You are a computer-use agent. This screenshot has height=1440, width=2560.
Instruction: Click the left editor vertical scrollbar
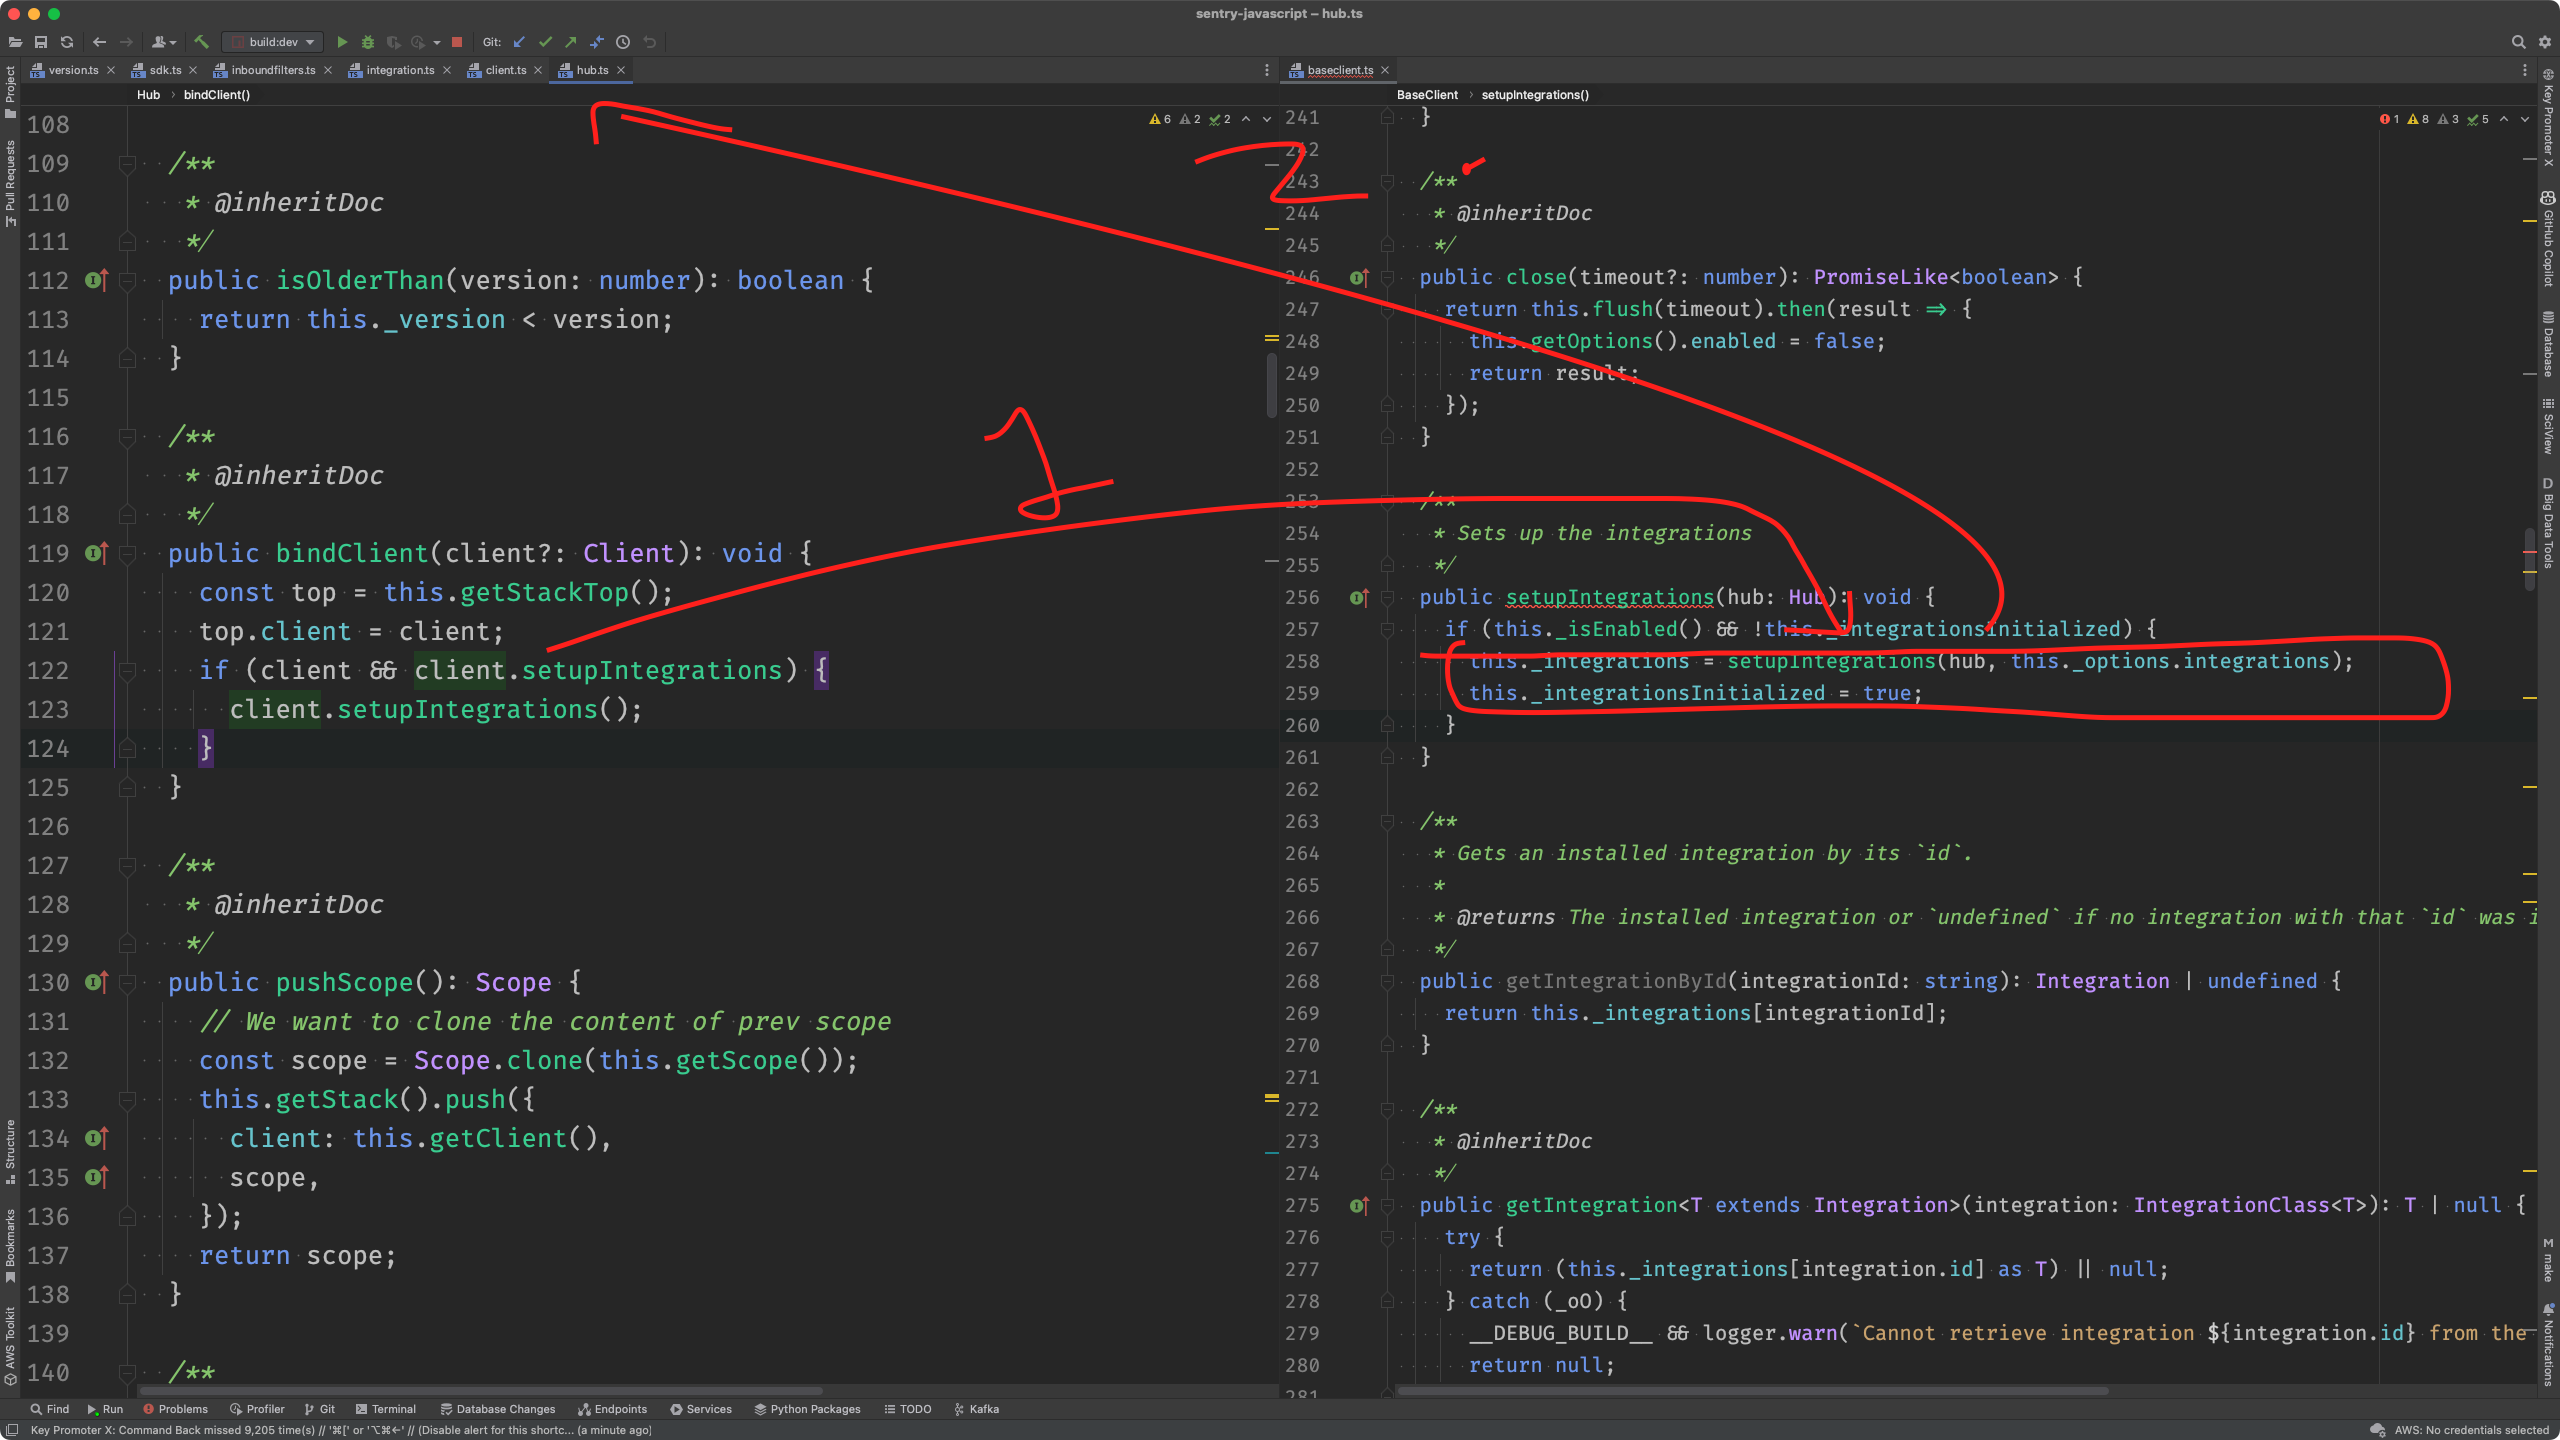(x=1271, y=385)
